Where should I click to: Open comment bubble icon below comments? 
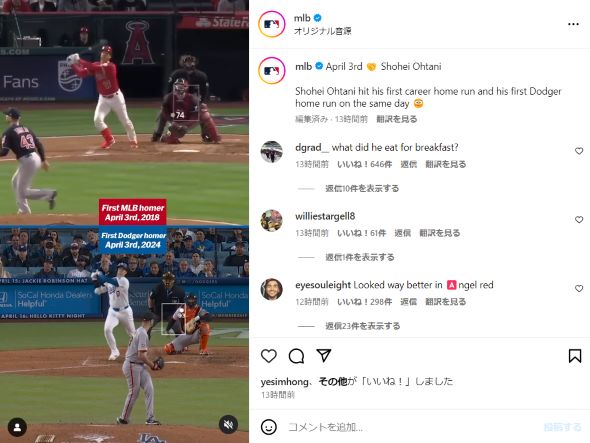coord(297,356)
